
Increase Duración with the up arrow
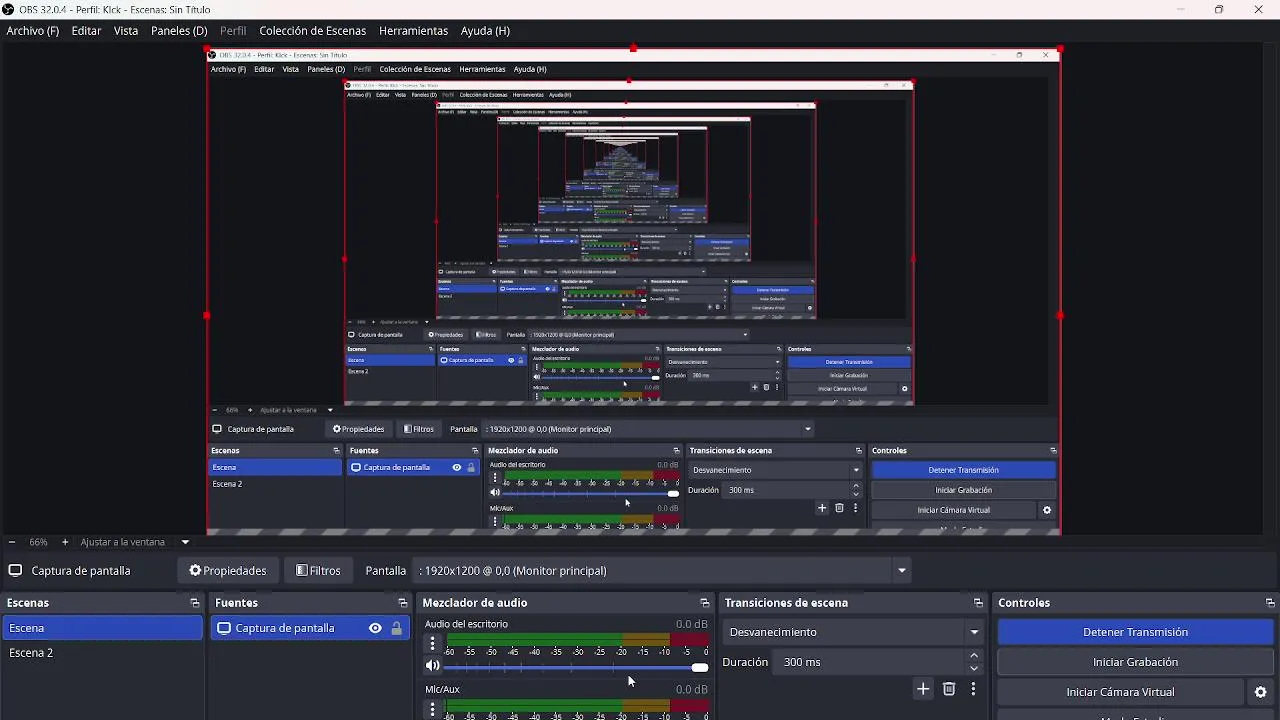(x=975, y=656)
